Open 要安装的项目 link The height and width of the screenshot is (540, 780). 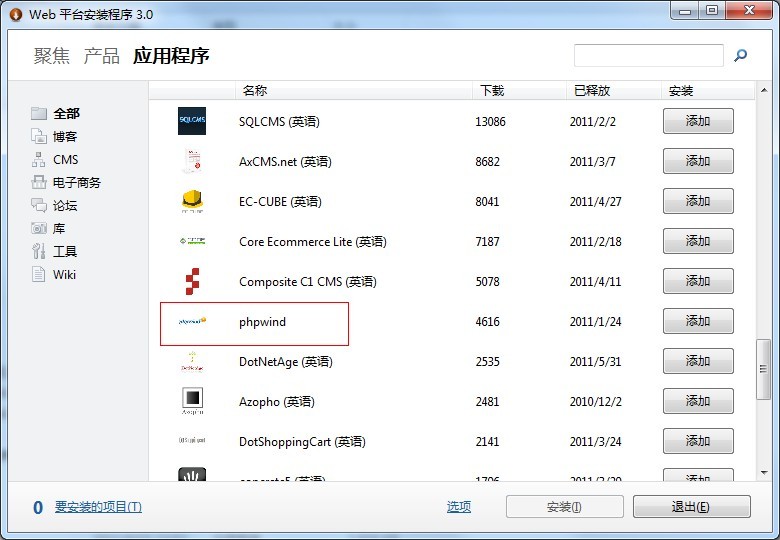coord(98,507)
